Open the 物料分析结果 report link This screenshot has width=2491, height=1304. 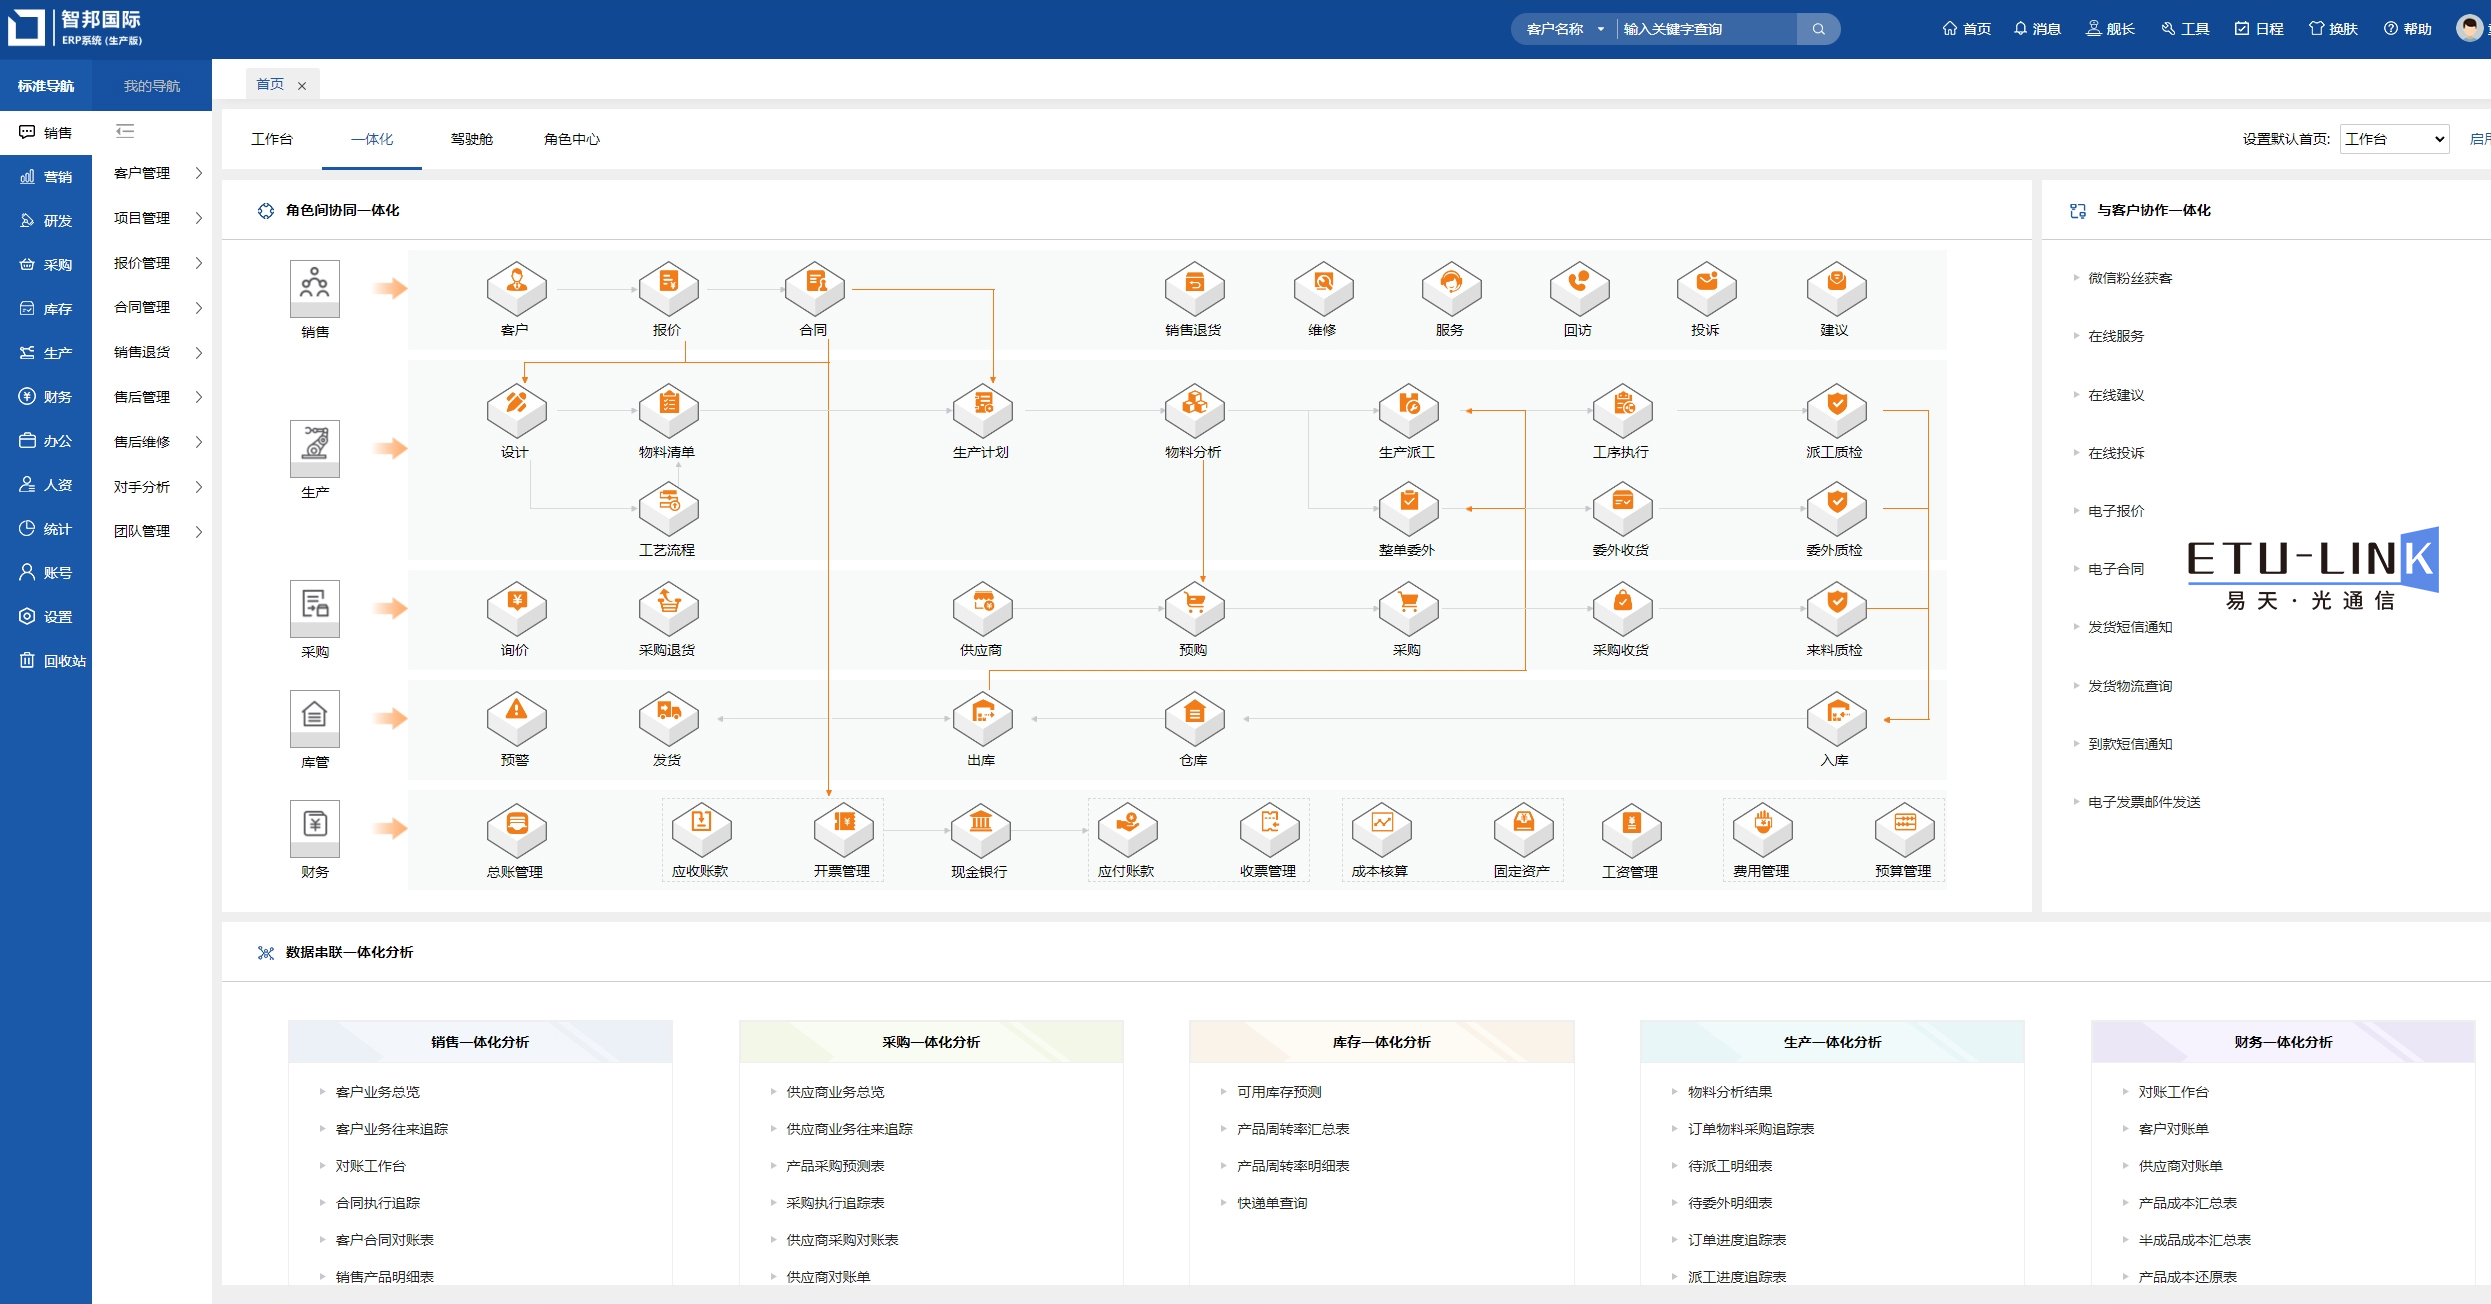point(1730,1092)
